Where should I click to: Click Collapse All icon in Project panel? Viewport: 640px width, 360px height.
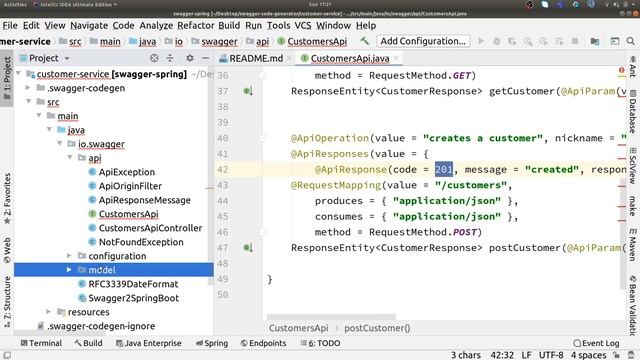point(170,58)
